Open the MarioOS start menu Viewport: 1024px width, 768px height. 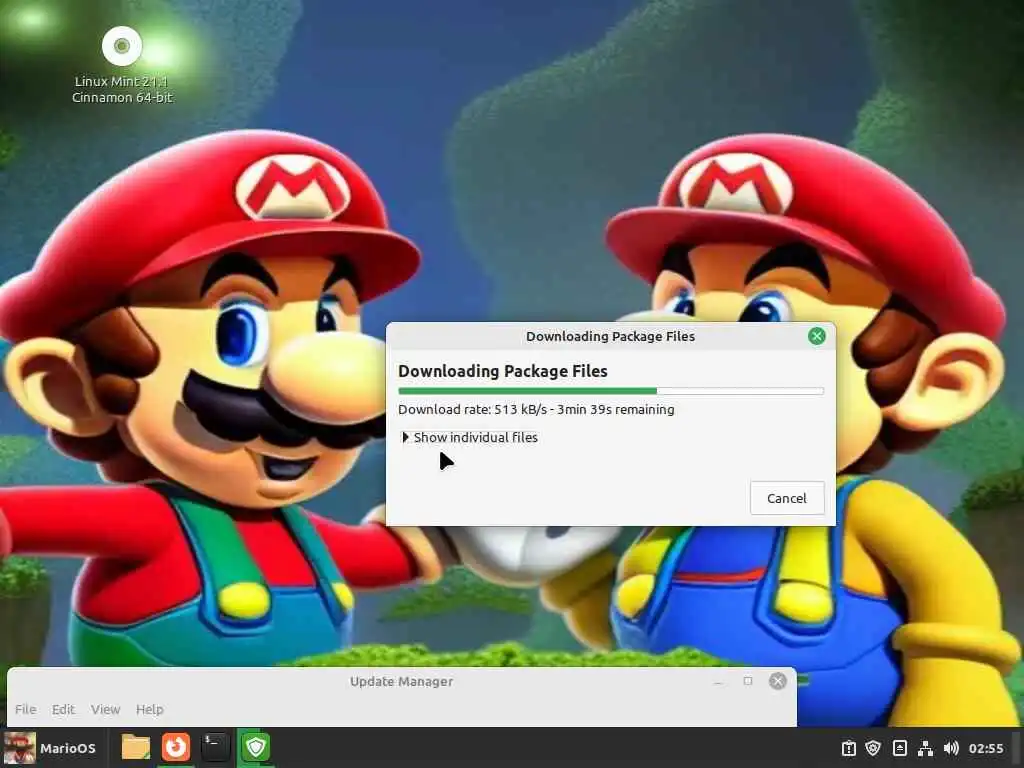tap(50, 748)
